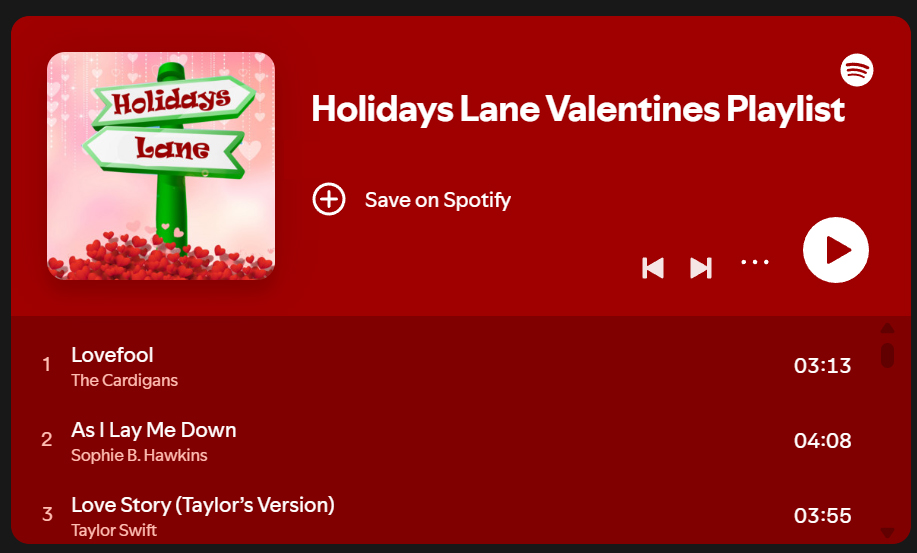Play the song As I Lay Me Down
Screen dimensions: 917x553
coord(154,430)
